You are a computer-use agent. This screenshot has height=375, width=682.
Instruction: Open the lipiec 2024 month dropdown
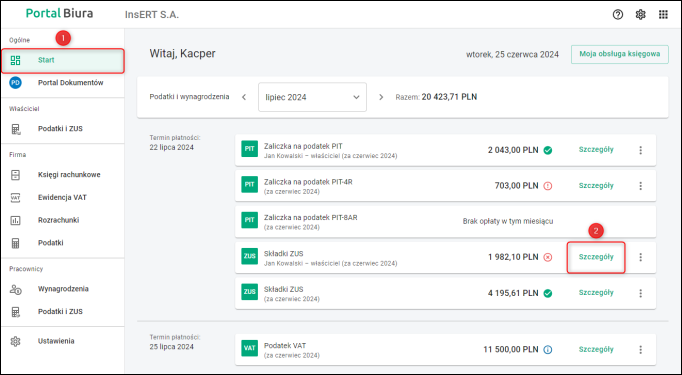(312, 97)
